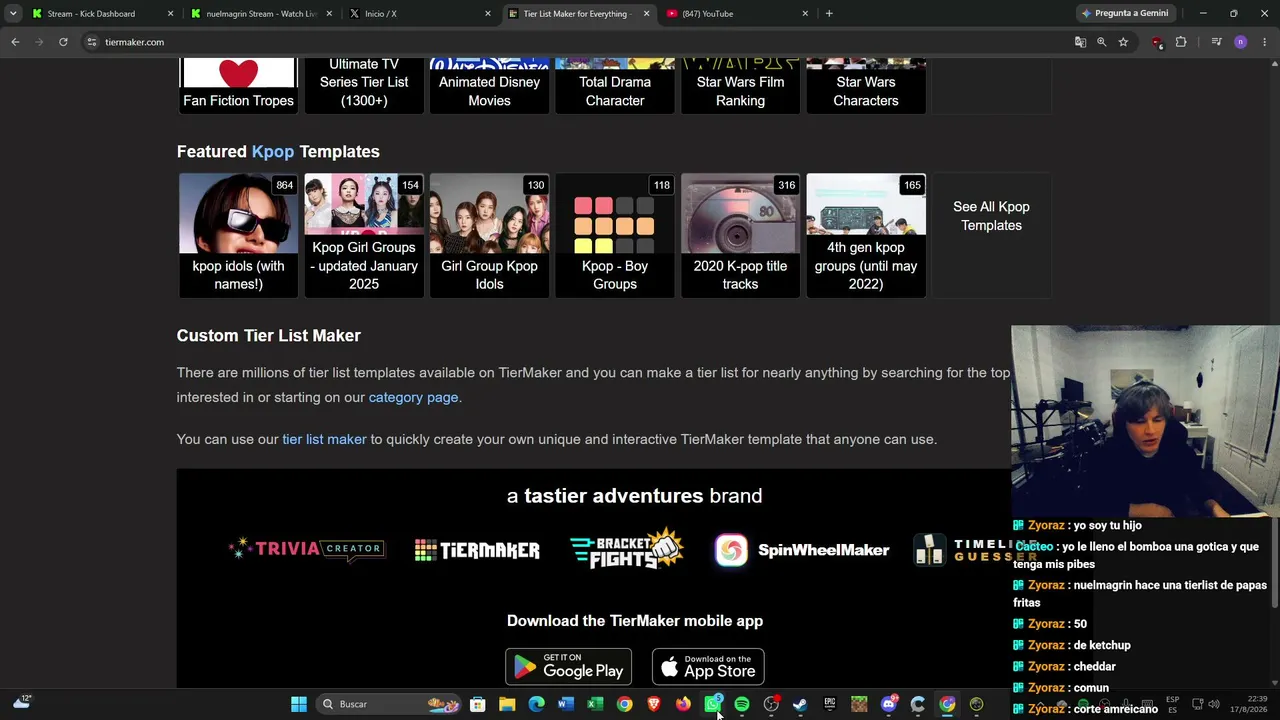Open Spotify from the taskbar
The image size is (1280, 720).
click(742, 704)
